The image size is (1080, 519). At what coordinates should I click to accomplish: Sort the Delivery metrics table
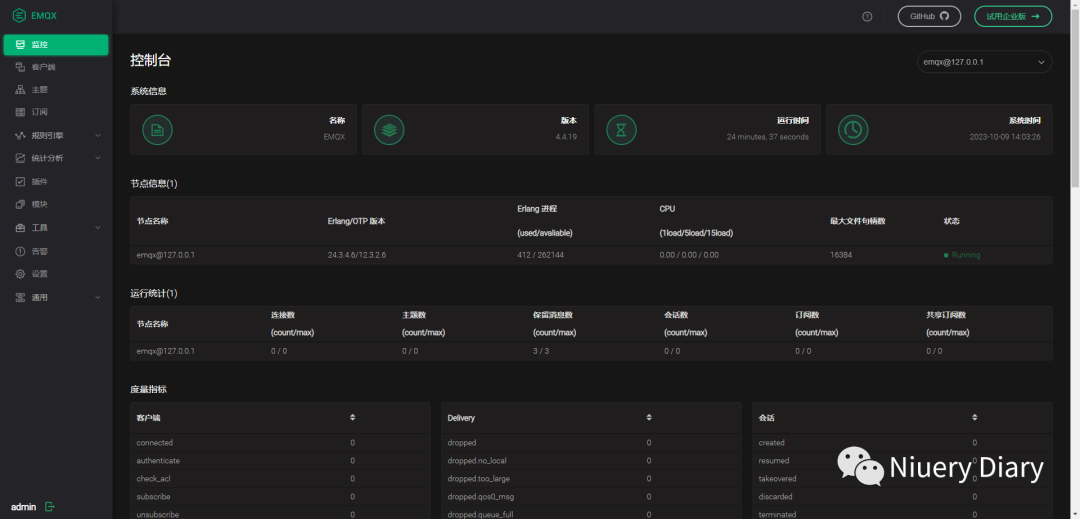pyautogui.click(x=649, y=418)
